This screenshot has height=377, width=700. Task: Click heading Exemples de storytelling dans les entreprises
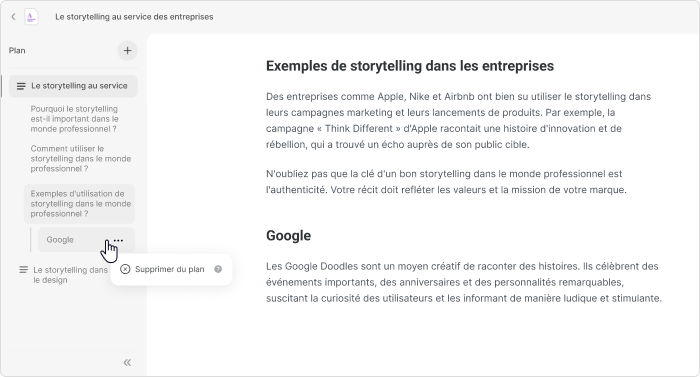[410, 66]
